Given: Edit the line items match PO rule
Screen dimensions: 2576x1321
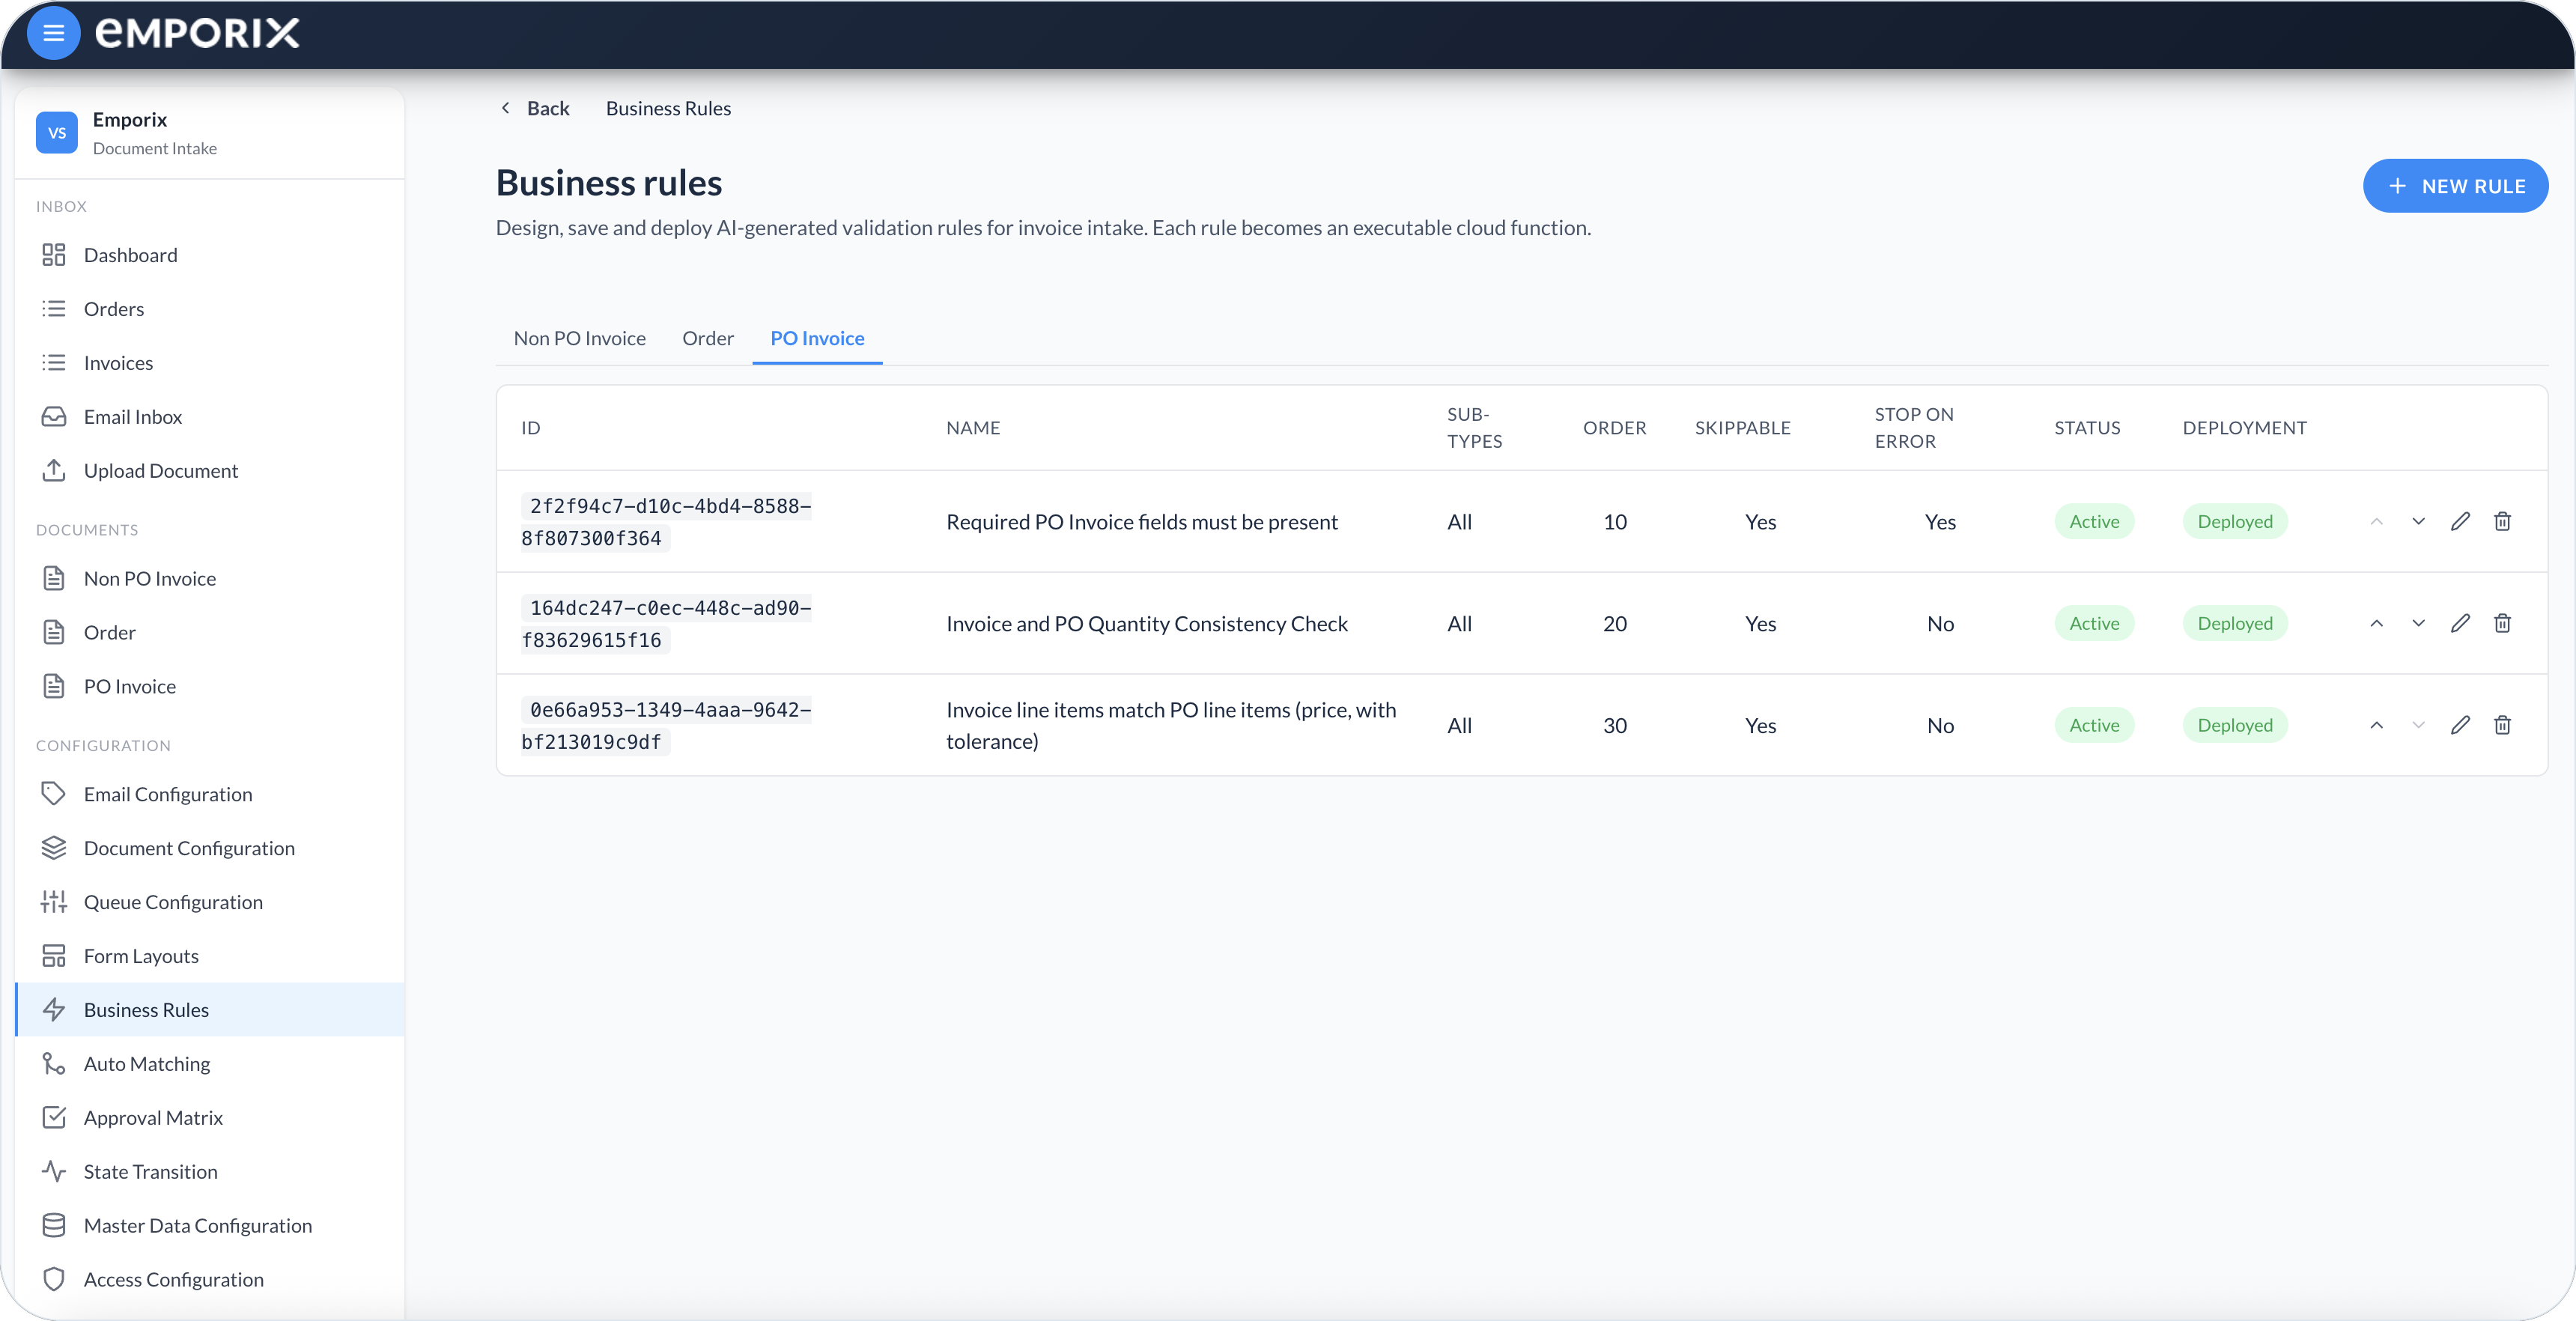Looking at the screenshot, I should [x=2460, y=725].
